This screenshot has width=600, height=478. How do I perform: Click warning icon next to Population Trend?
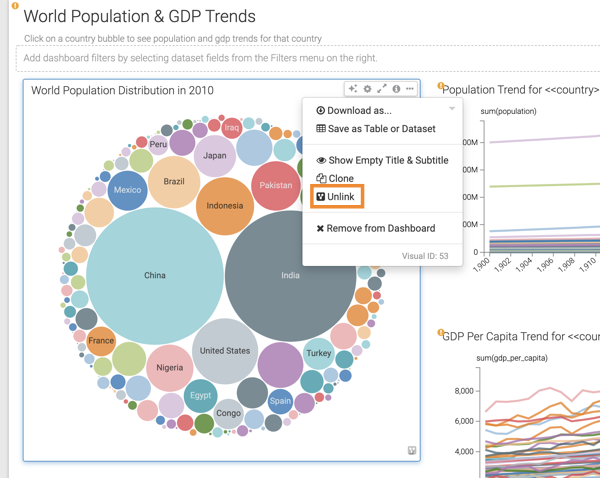point(440,87)
